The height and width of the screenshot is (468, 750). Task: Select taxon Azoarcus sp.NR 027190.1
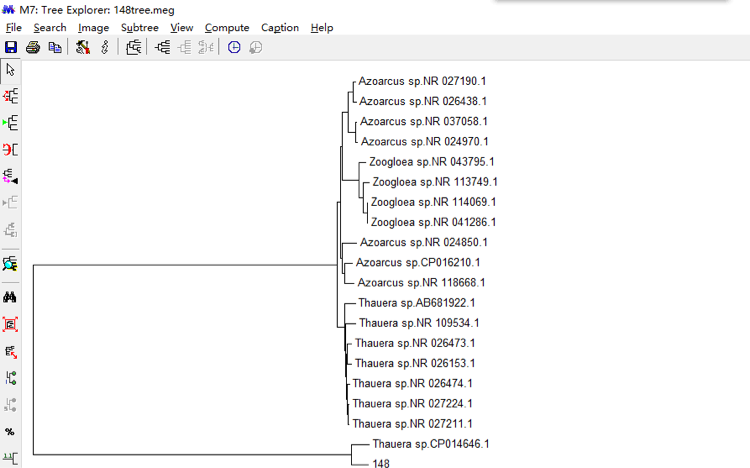[x=422, y=81]
